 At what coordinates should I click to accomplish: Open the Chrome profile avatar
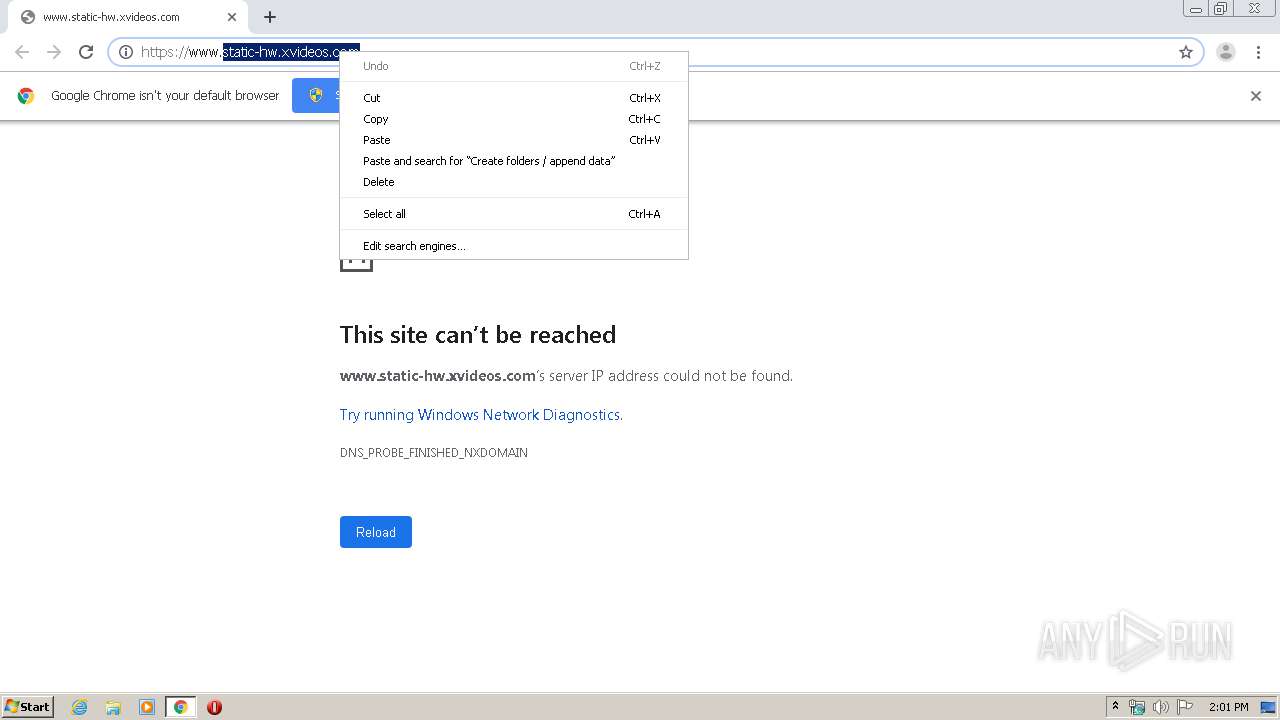[x=1226, y=52]
